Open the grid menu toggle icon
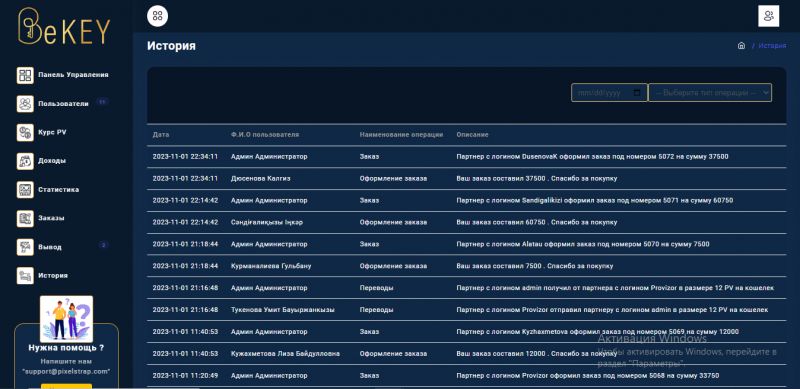The height and width of the screenshot is (389, 800). [157, 15]
